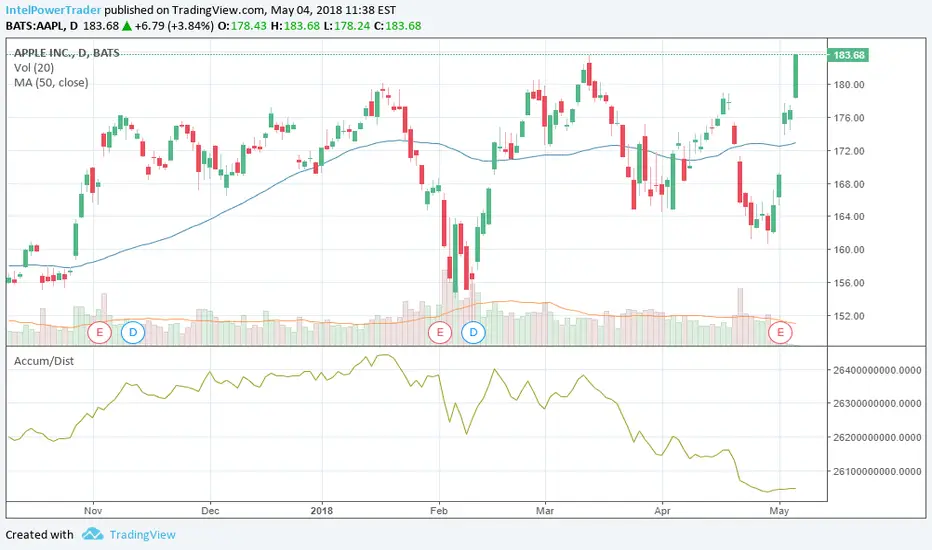932x550 pixels.
Task: Select the APPLE INC., D, BATS legend
Action: pyautogui.click(x=67, y=53)
